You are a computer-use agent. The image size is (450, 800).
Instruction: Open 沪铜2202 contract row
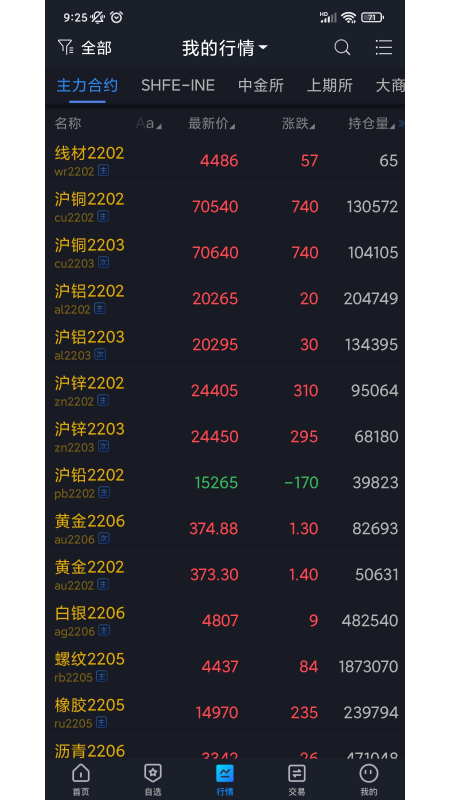(225, 207)
